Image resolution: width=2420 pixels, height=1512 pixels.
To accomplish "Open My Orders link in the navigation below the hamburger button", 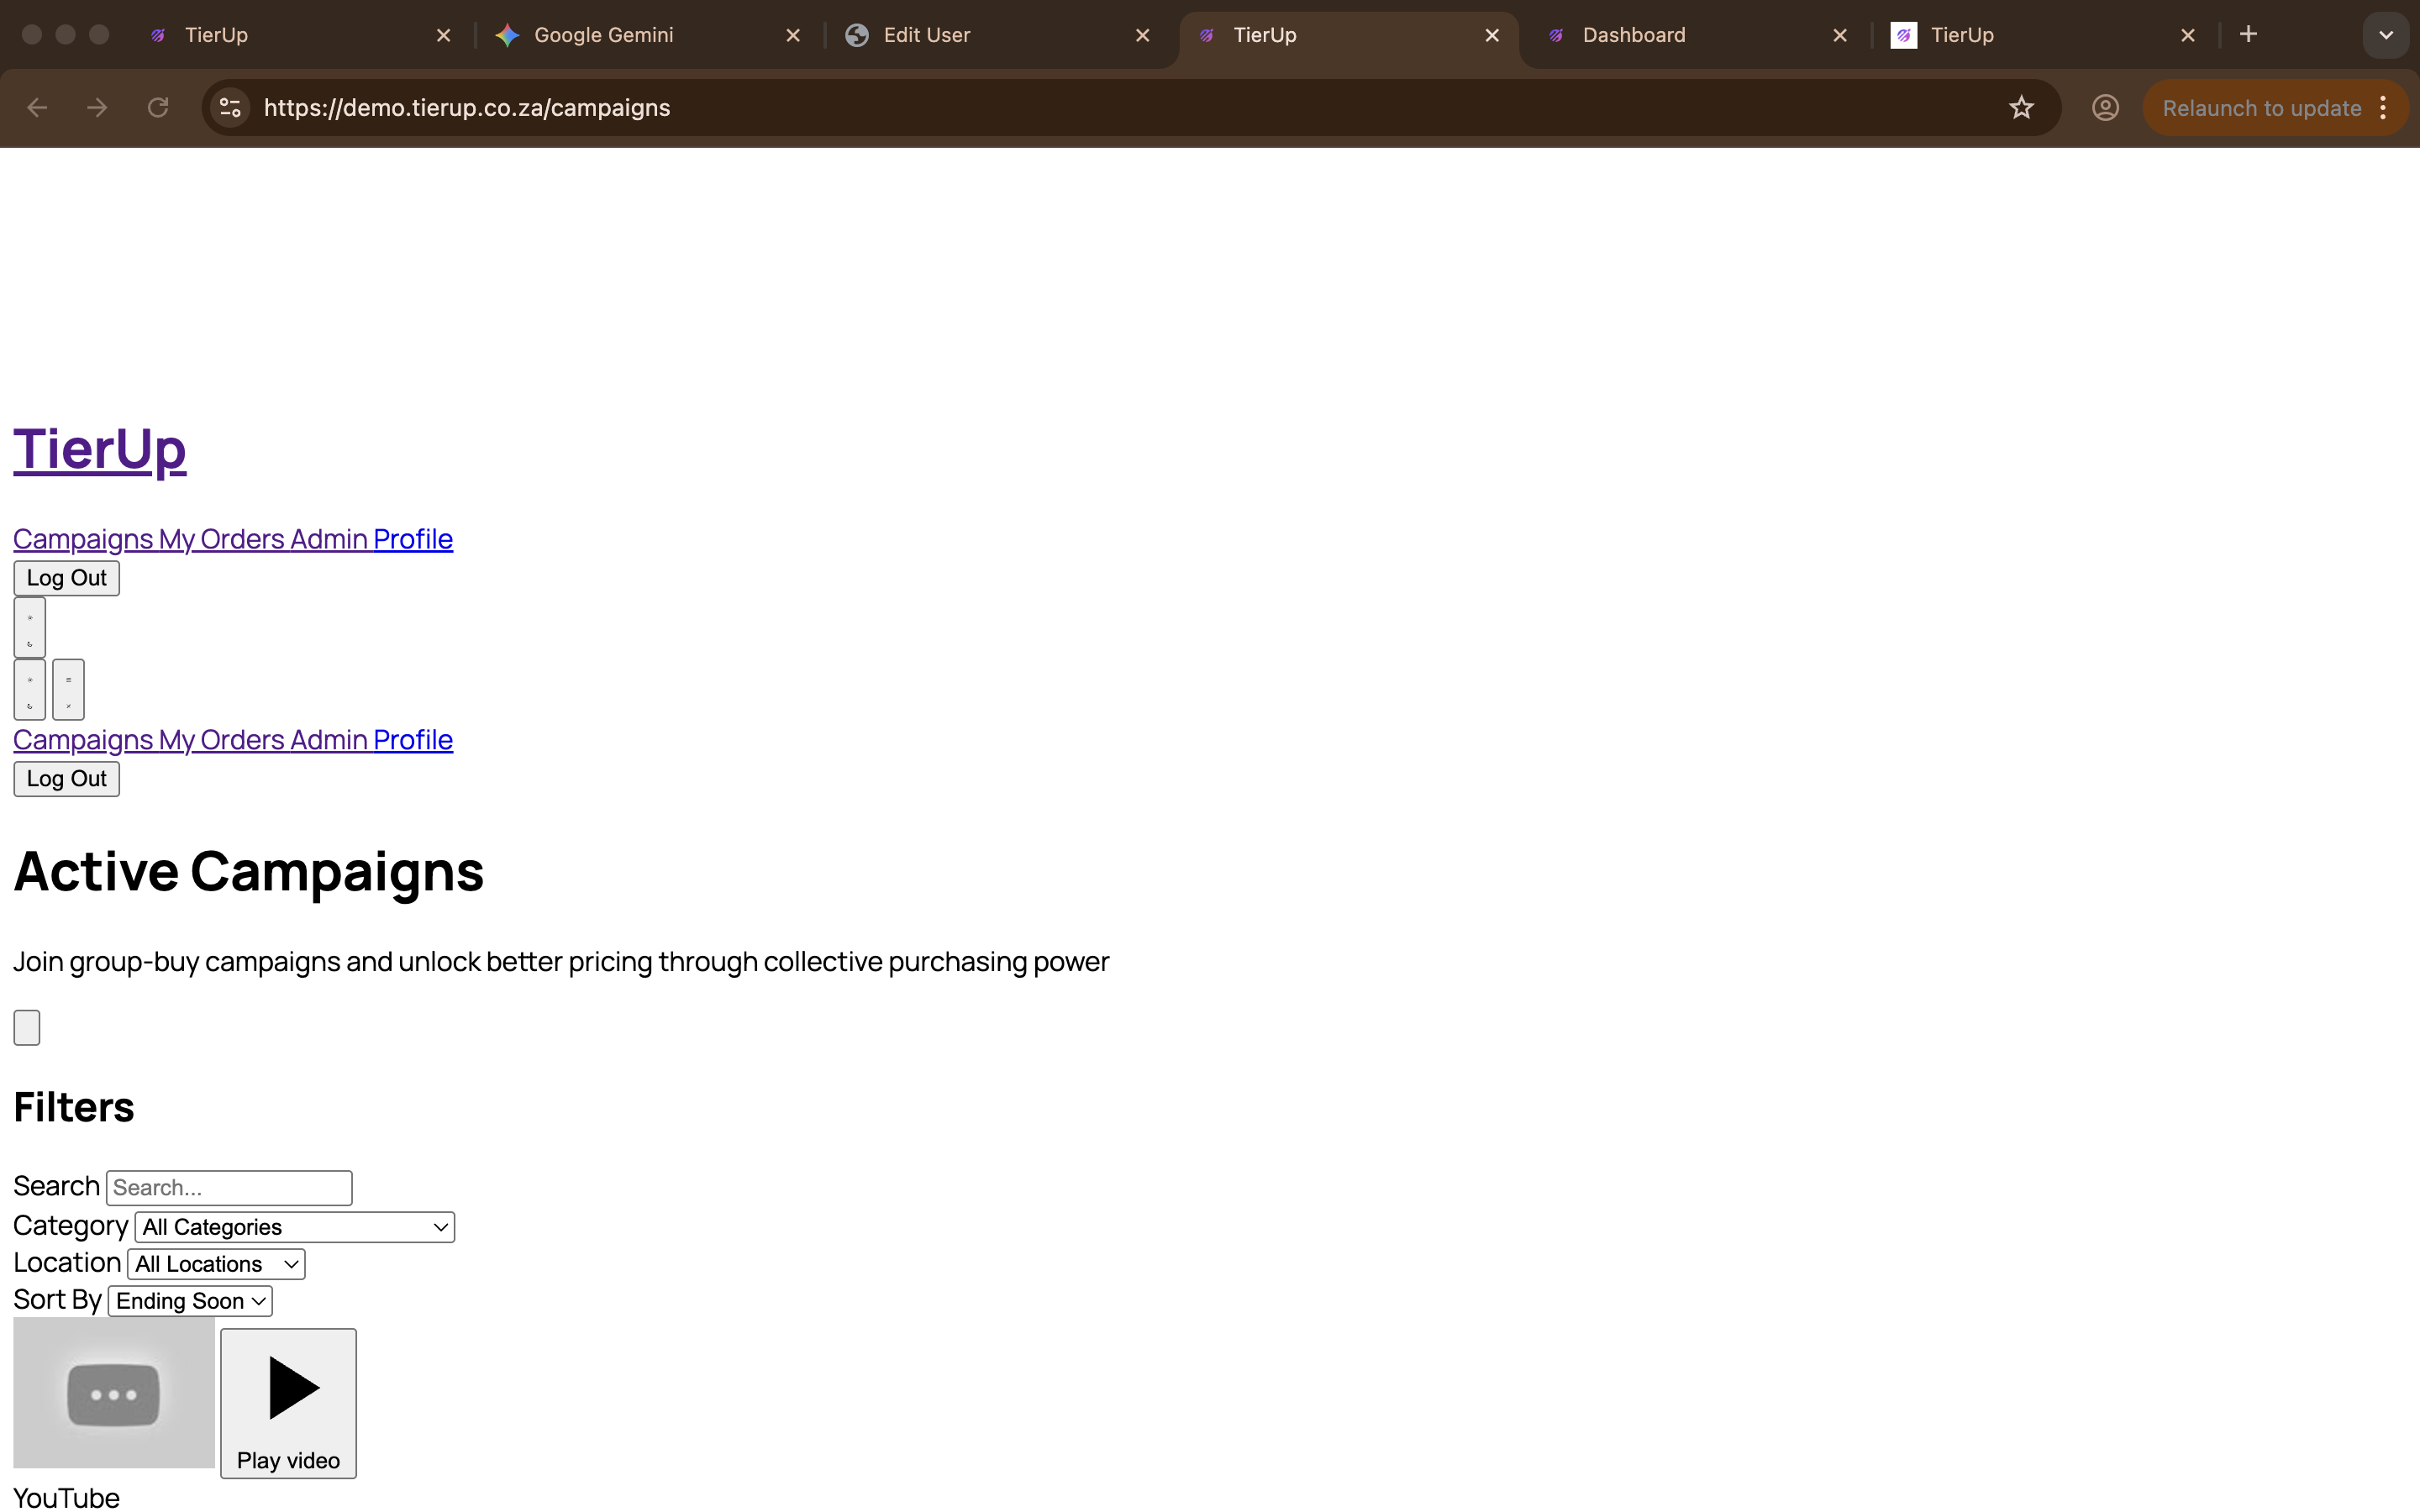I will pos(222,740).
